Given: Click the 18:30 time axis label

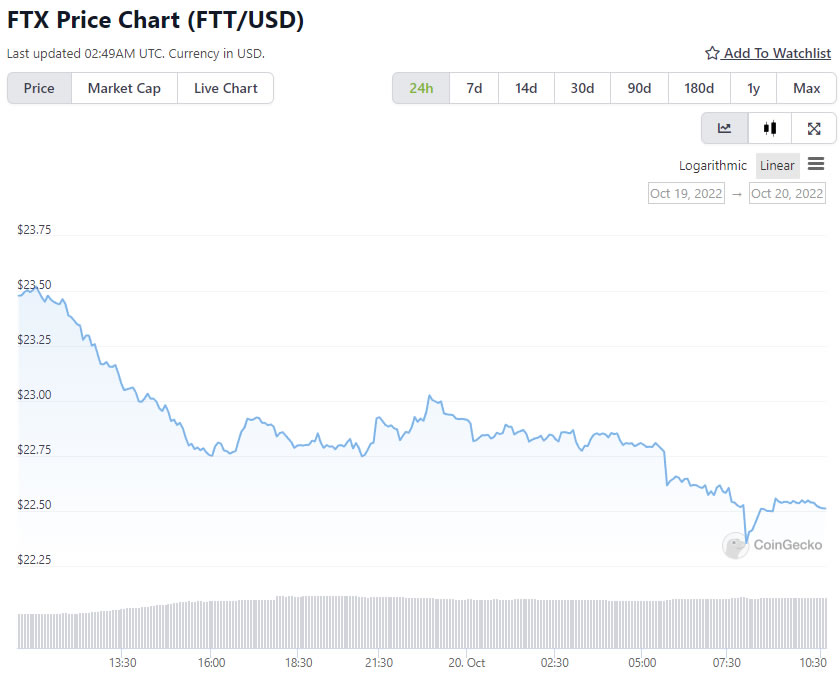Looking at the screenshot, I should tap(298, 663).
